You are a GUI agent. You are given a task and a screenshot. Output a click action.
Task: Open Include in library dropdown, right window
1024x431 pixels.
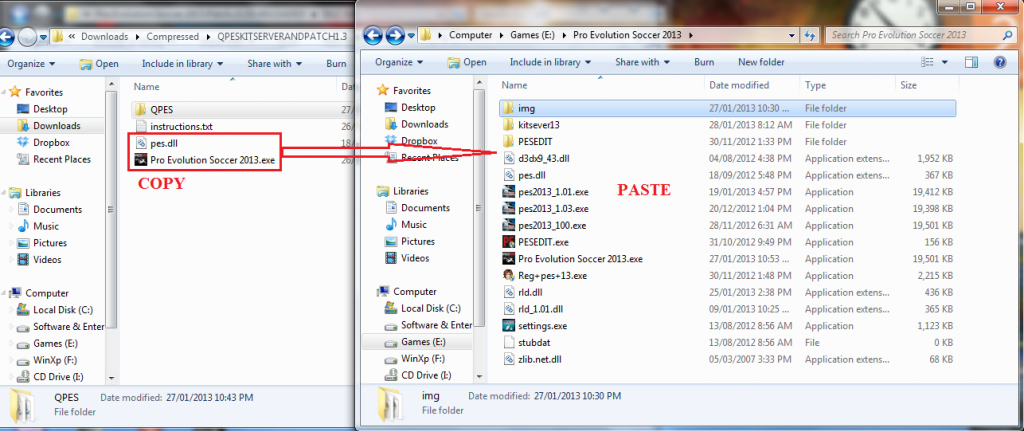pyautogui.click(x=550, y=62)
